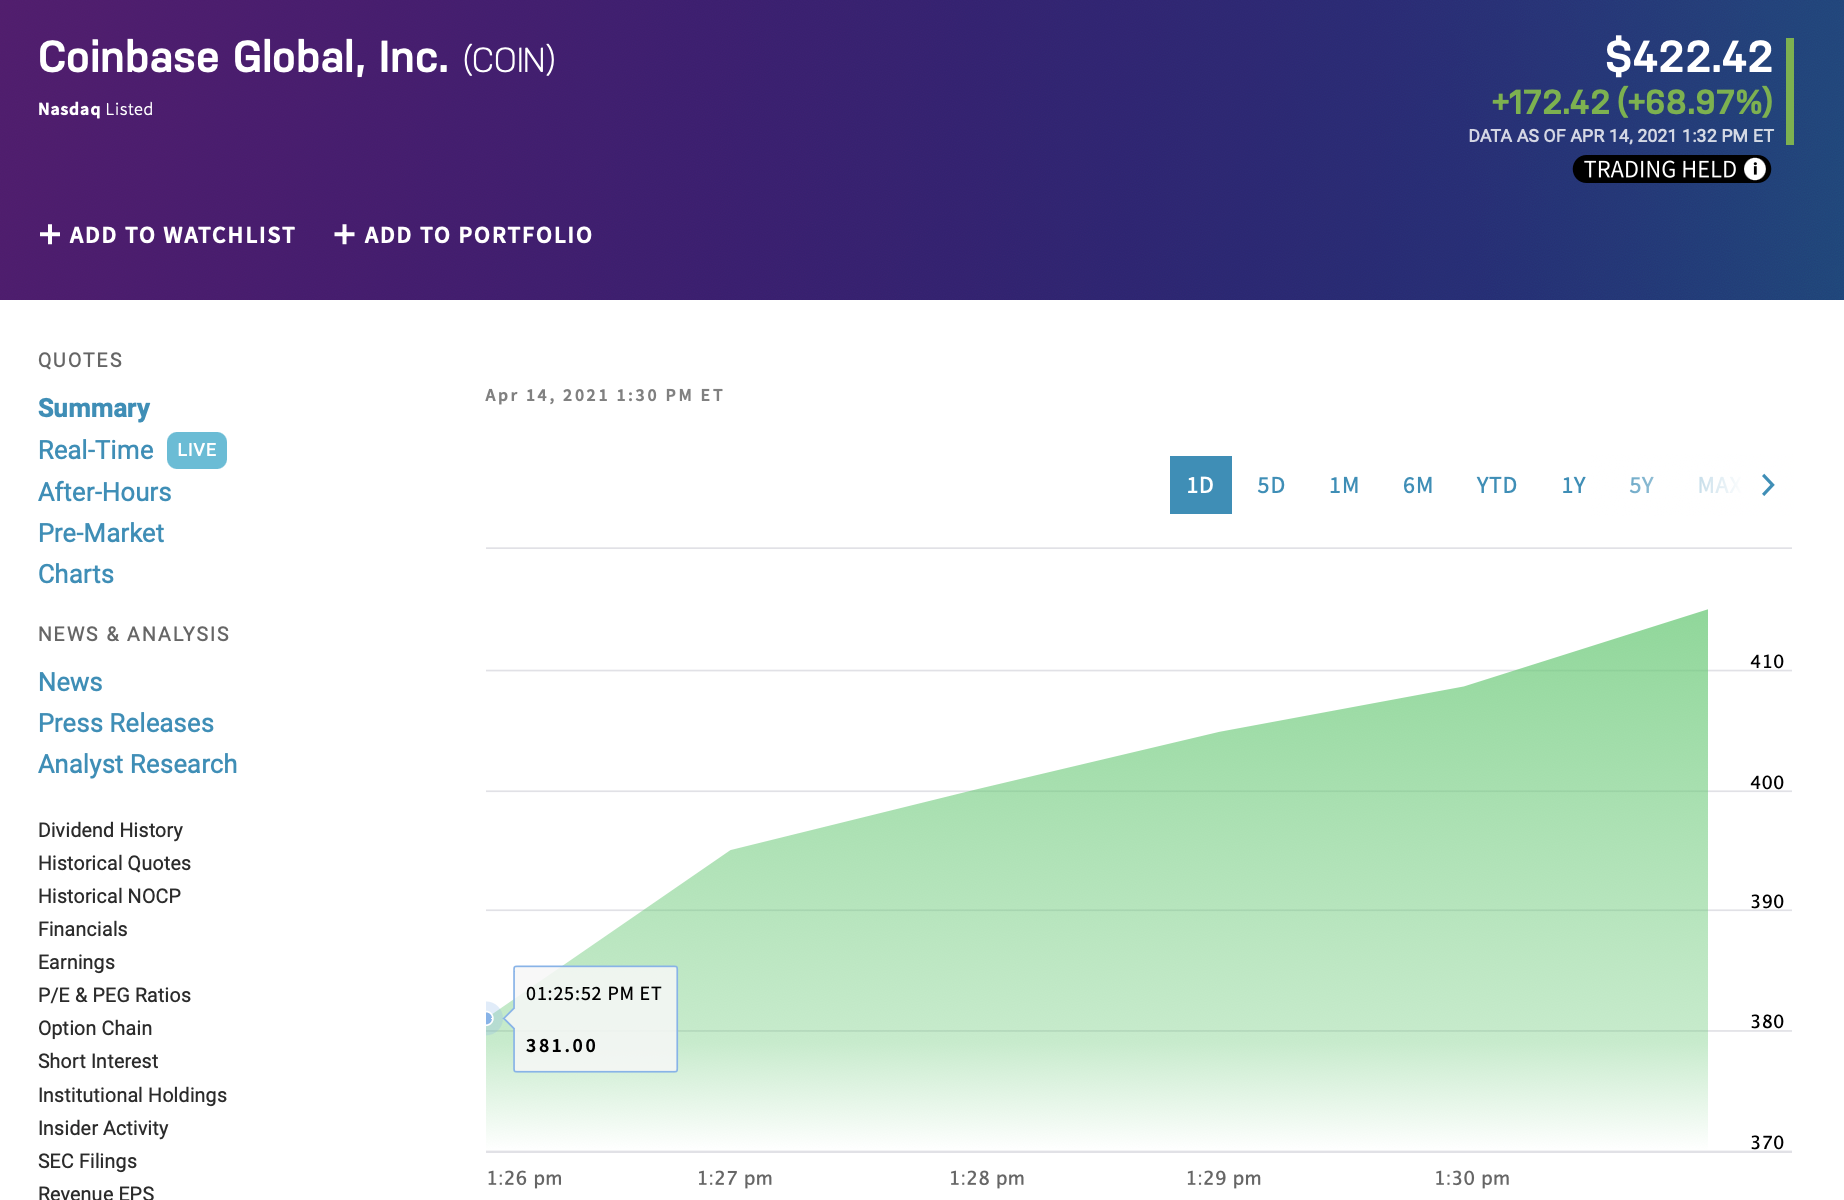
Task: Open the Option Chain page
Action: coord(95,1028)
